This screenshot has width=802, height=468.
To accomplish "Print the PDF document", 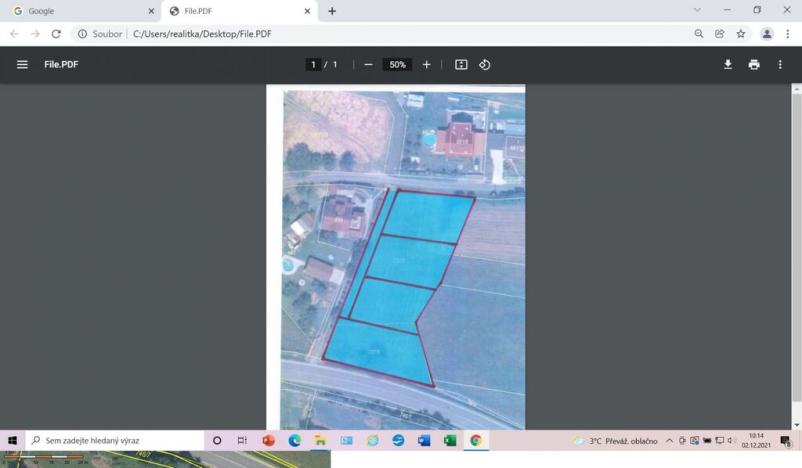I will point(754,64).
